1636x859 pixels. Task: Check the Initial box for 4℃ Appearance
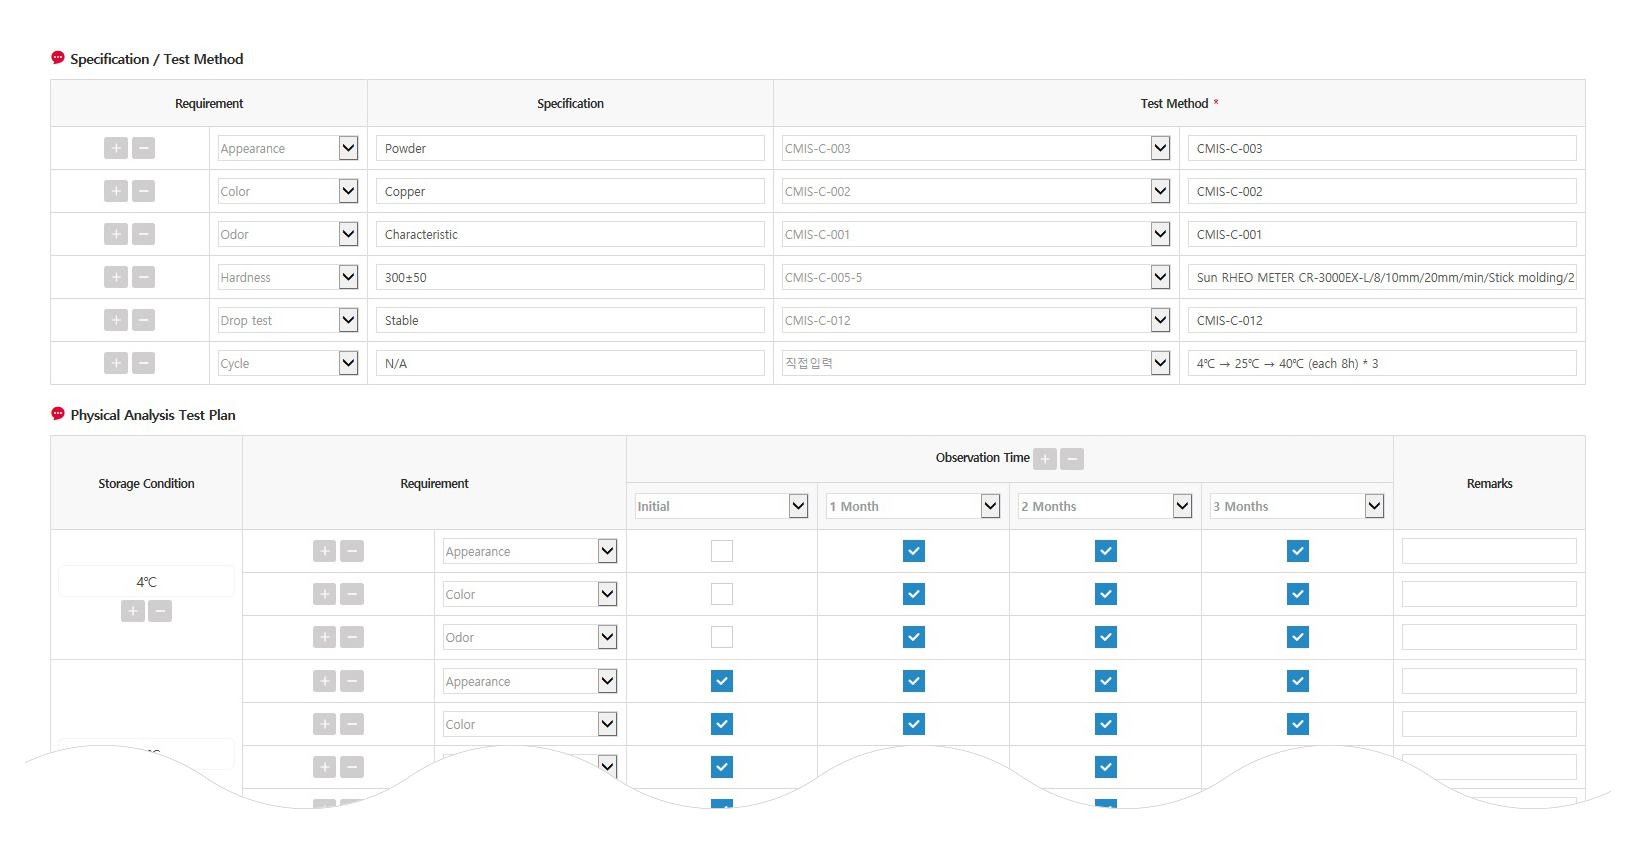point(722,551)
